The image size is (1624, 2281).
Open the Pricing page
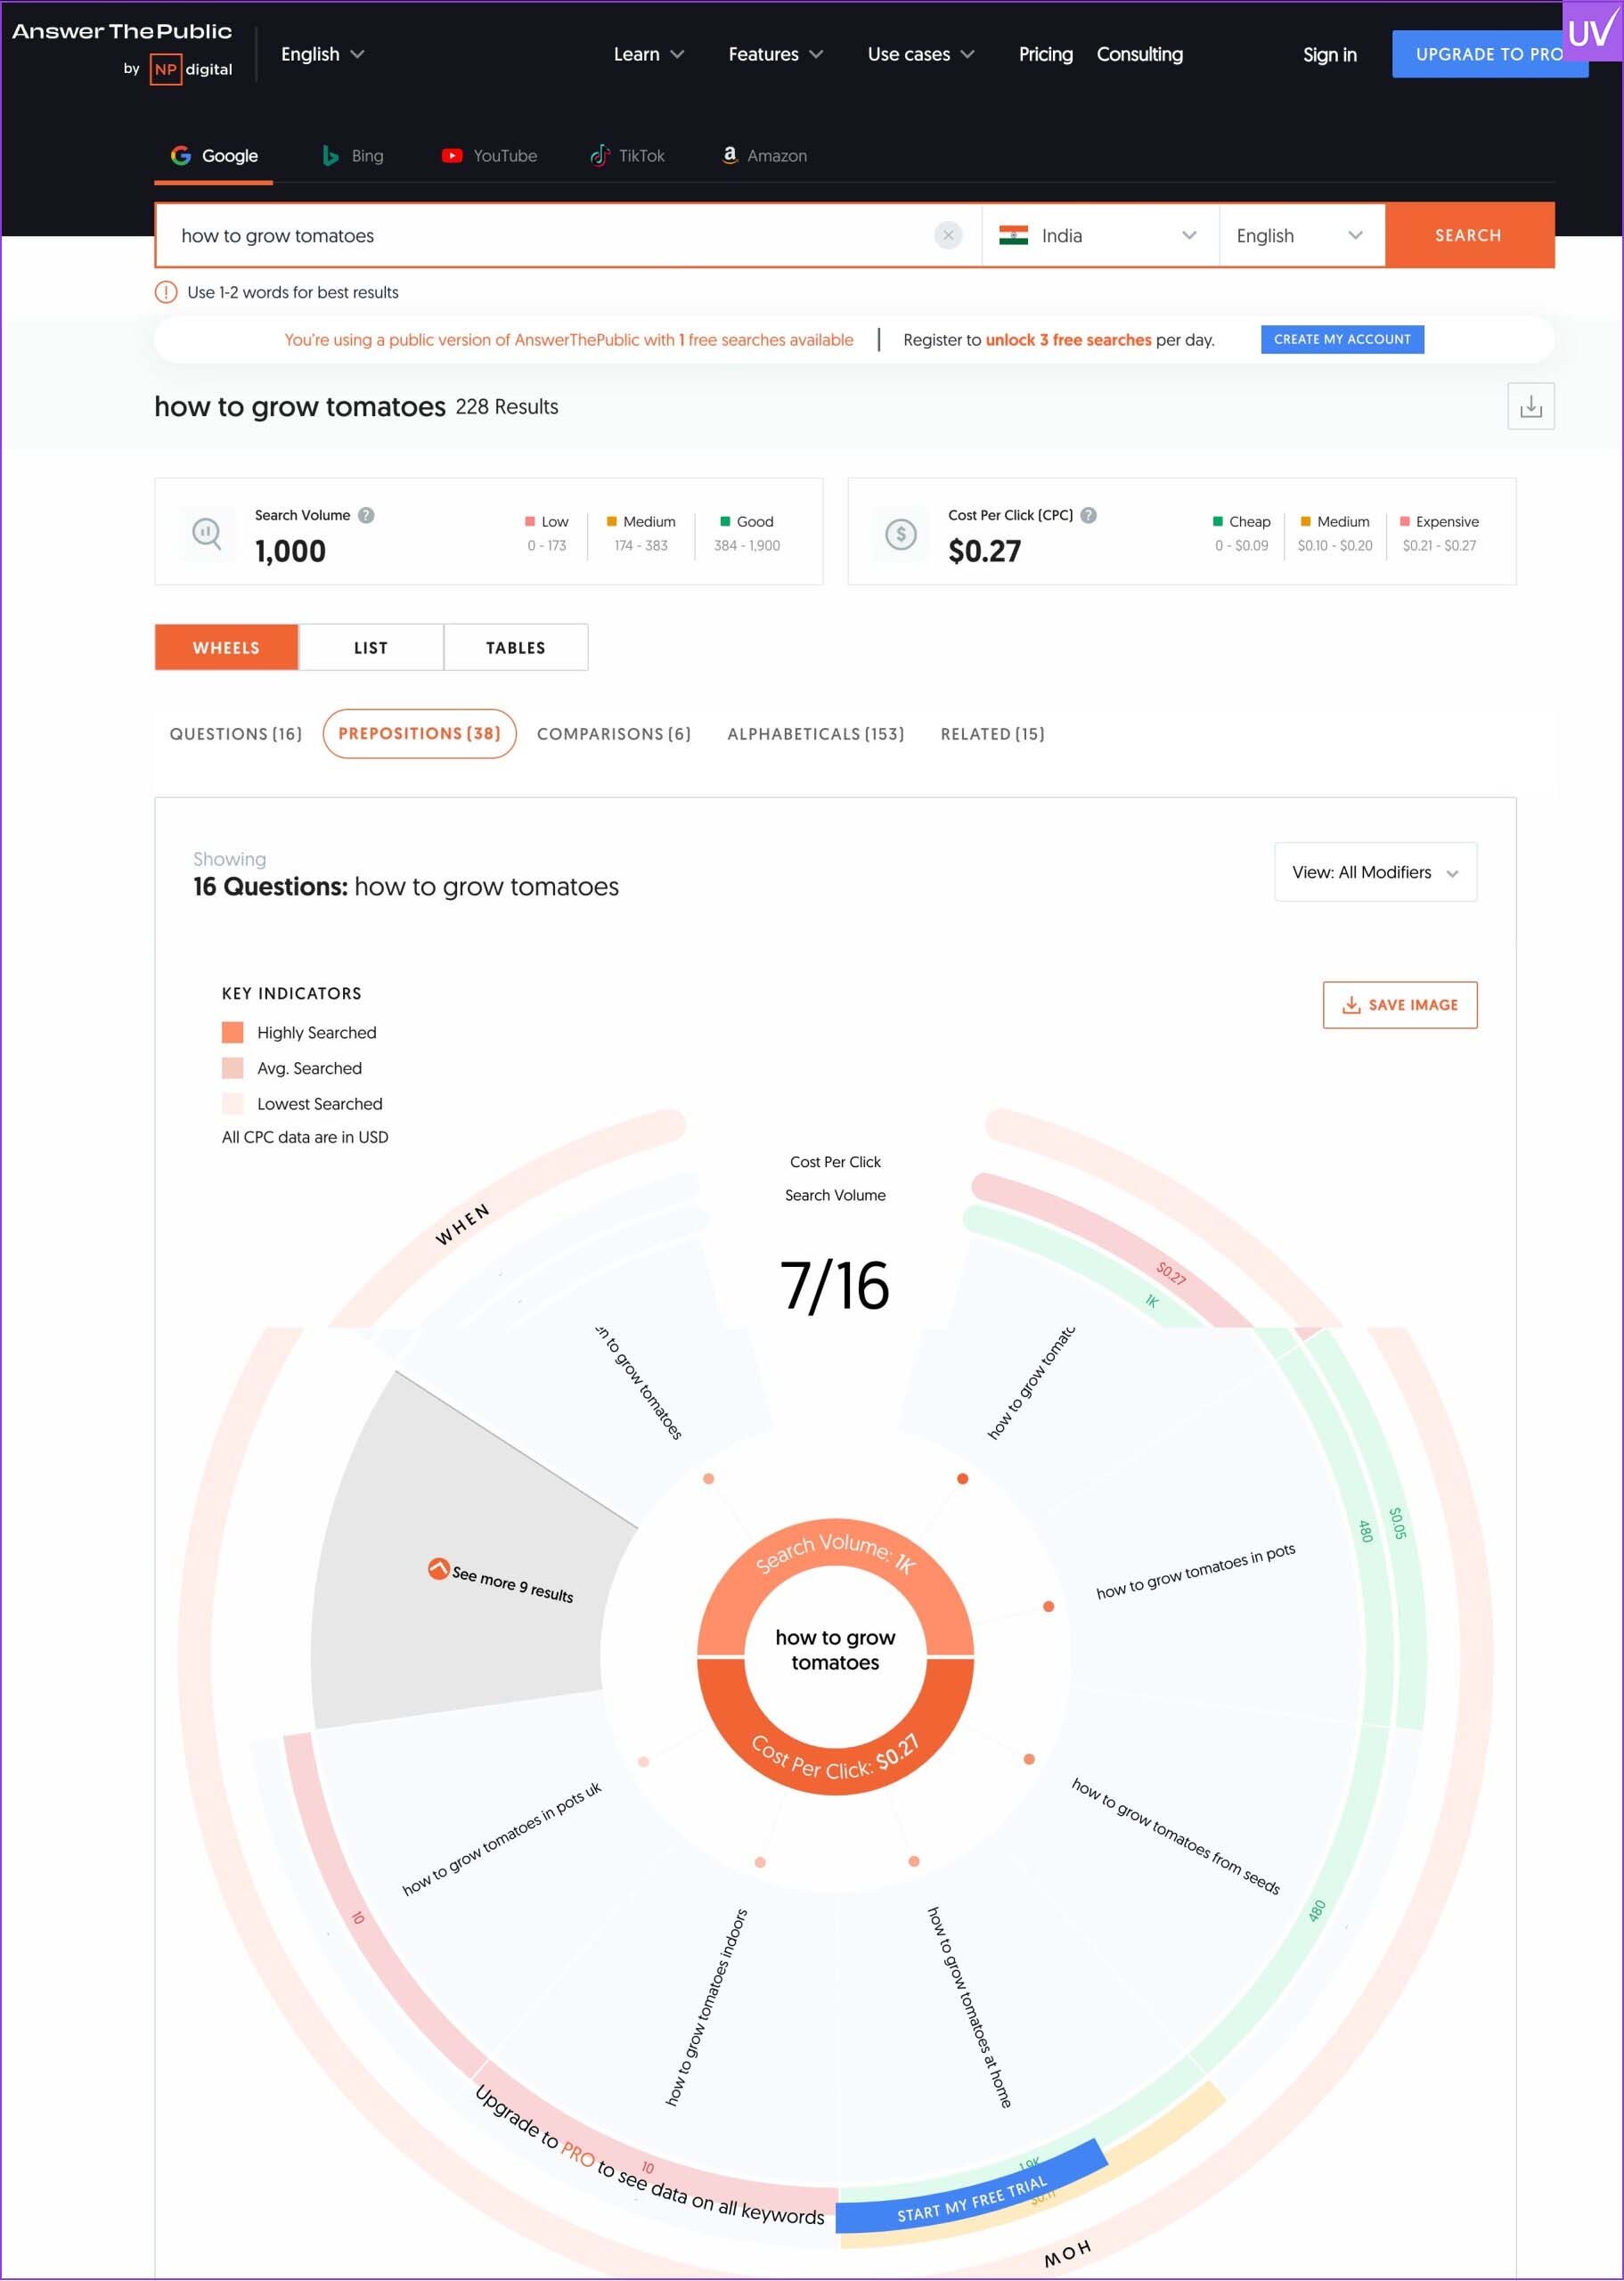[1045, 54]
